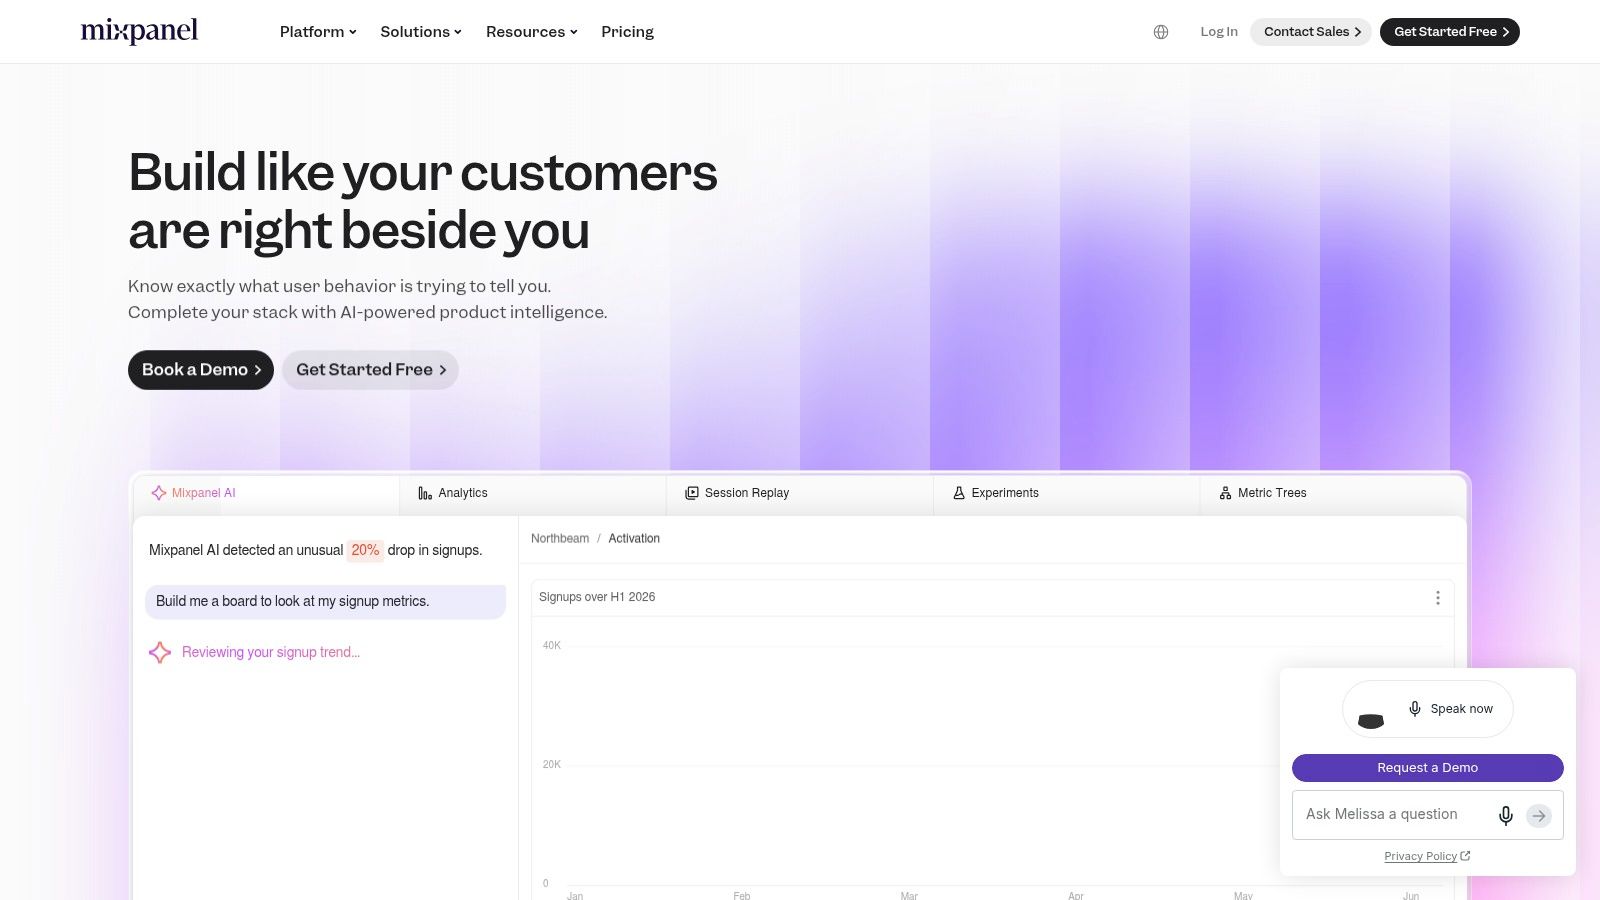Click the 'Build me a board' prompt message

pos(326,601)
